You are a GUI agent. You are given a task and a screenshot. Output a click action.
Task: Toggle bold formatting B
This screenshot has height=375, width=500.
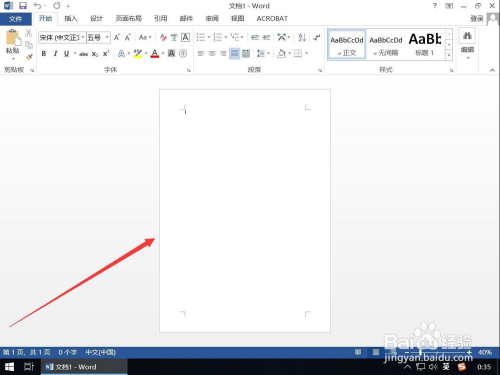coord(44,53)
